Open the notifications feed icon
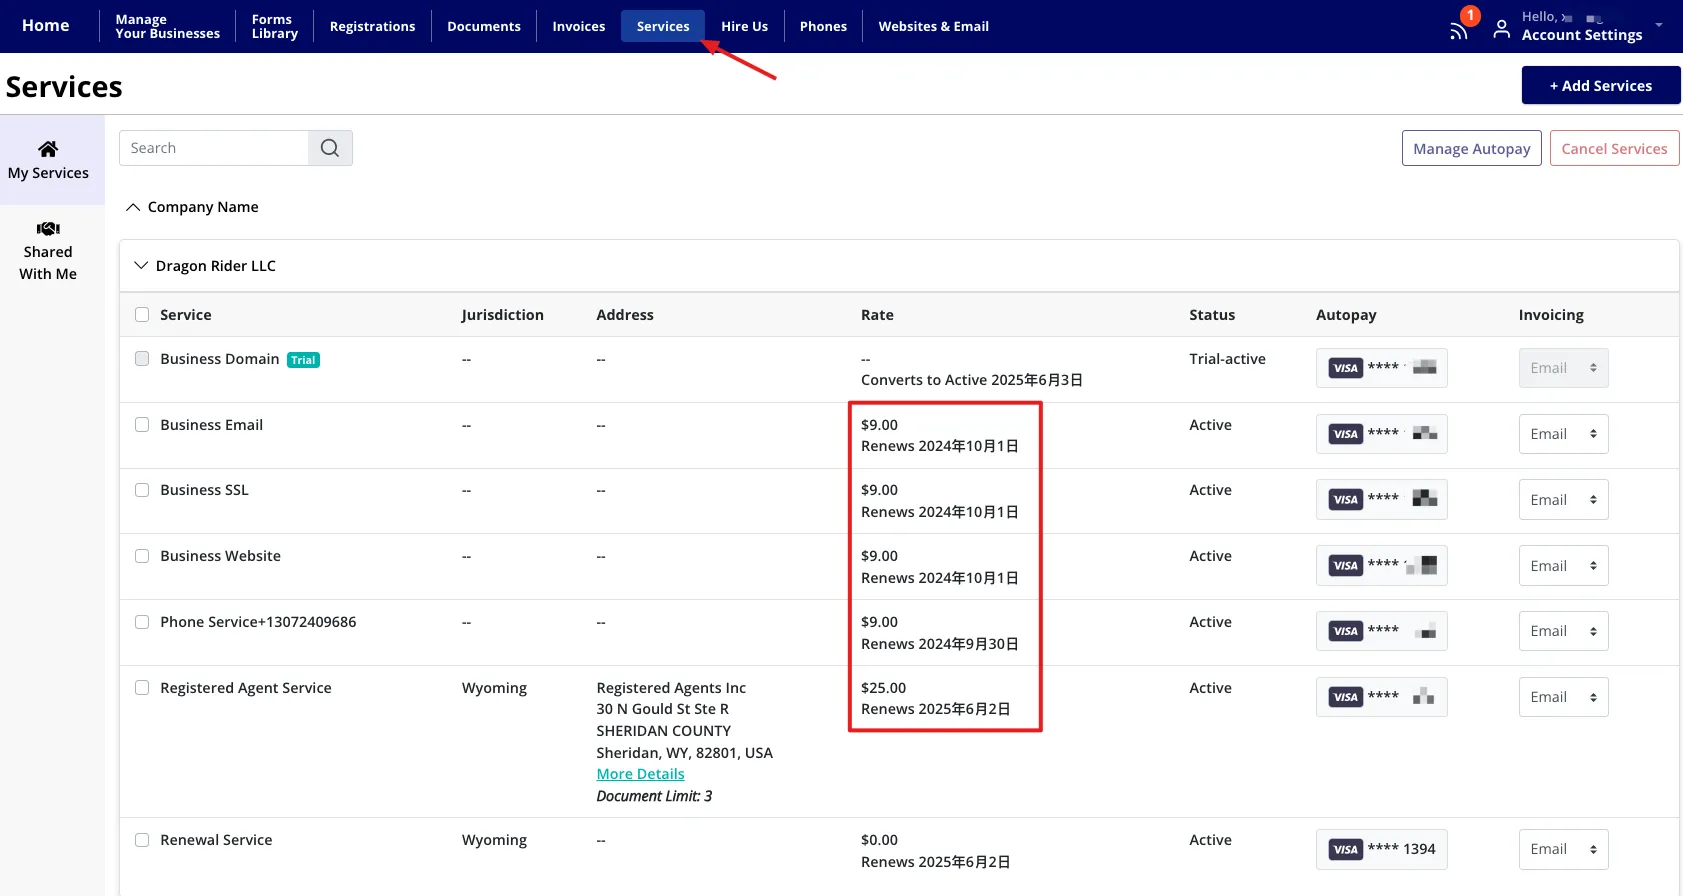The image size is (1683, 896). [1459, 31]
